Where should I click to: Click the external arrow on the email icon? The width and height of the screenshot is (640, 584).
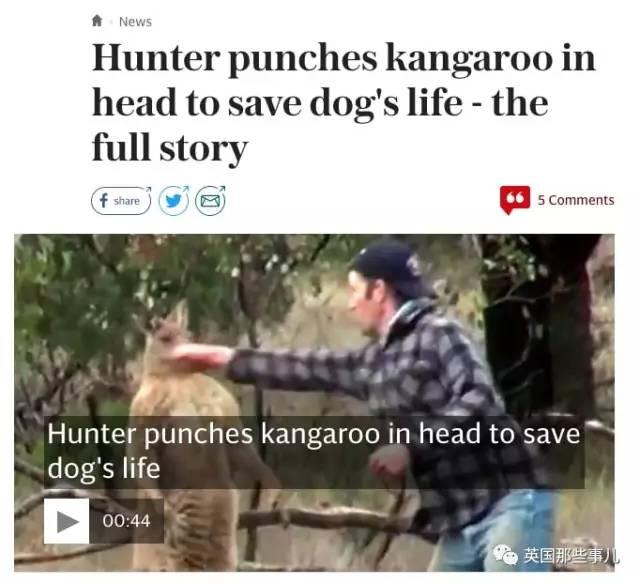[222, 189]
